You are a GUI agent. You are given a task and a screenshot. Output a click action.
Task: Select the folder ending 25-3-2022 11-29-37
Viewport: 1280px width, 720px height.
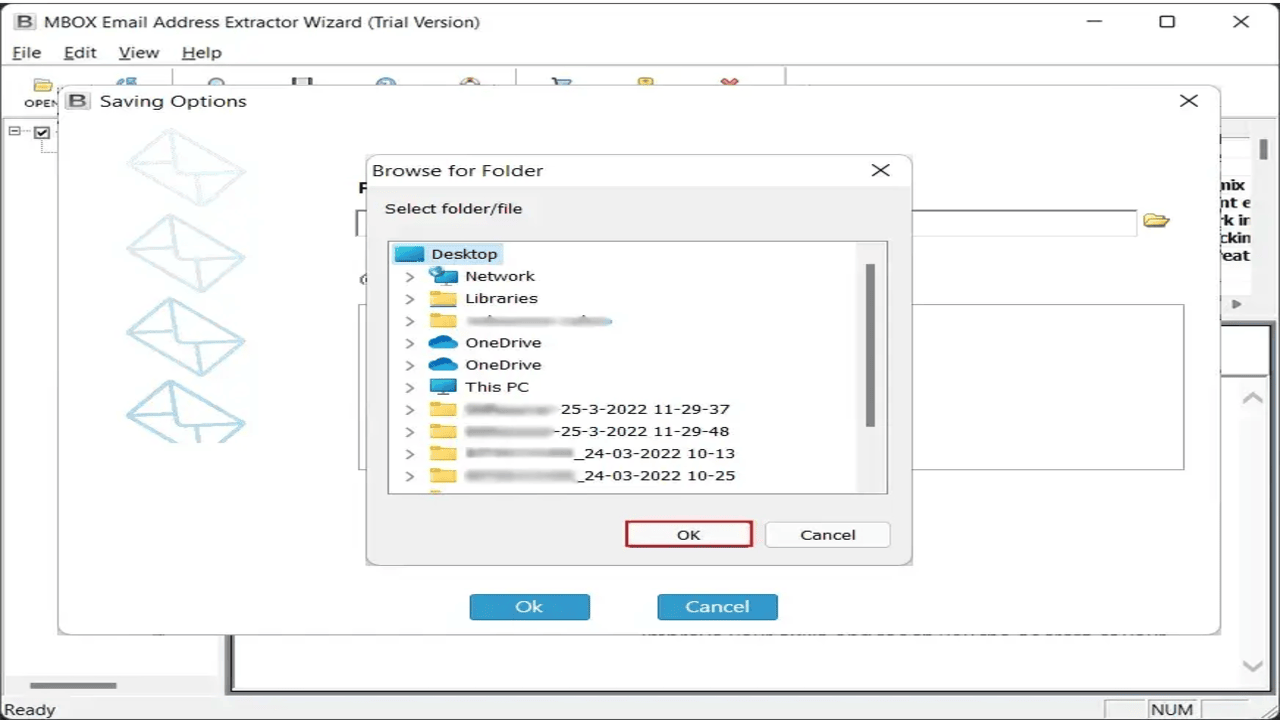point(597,409)
